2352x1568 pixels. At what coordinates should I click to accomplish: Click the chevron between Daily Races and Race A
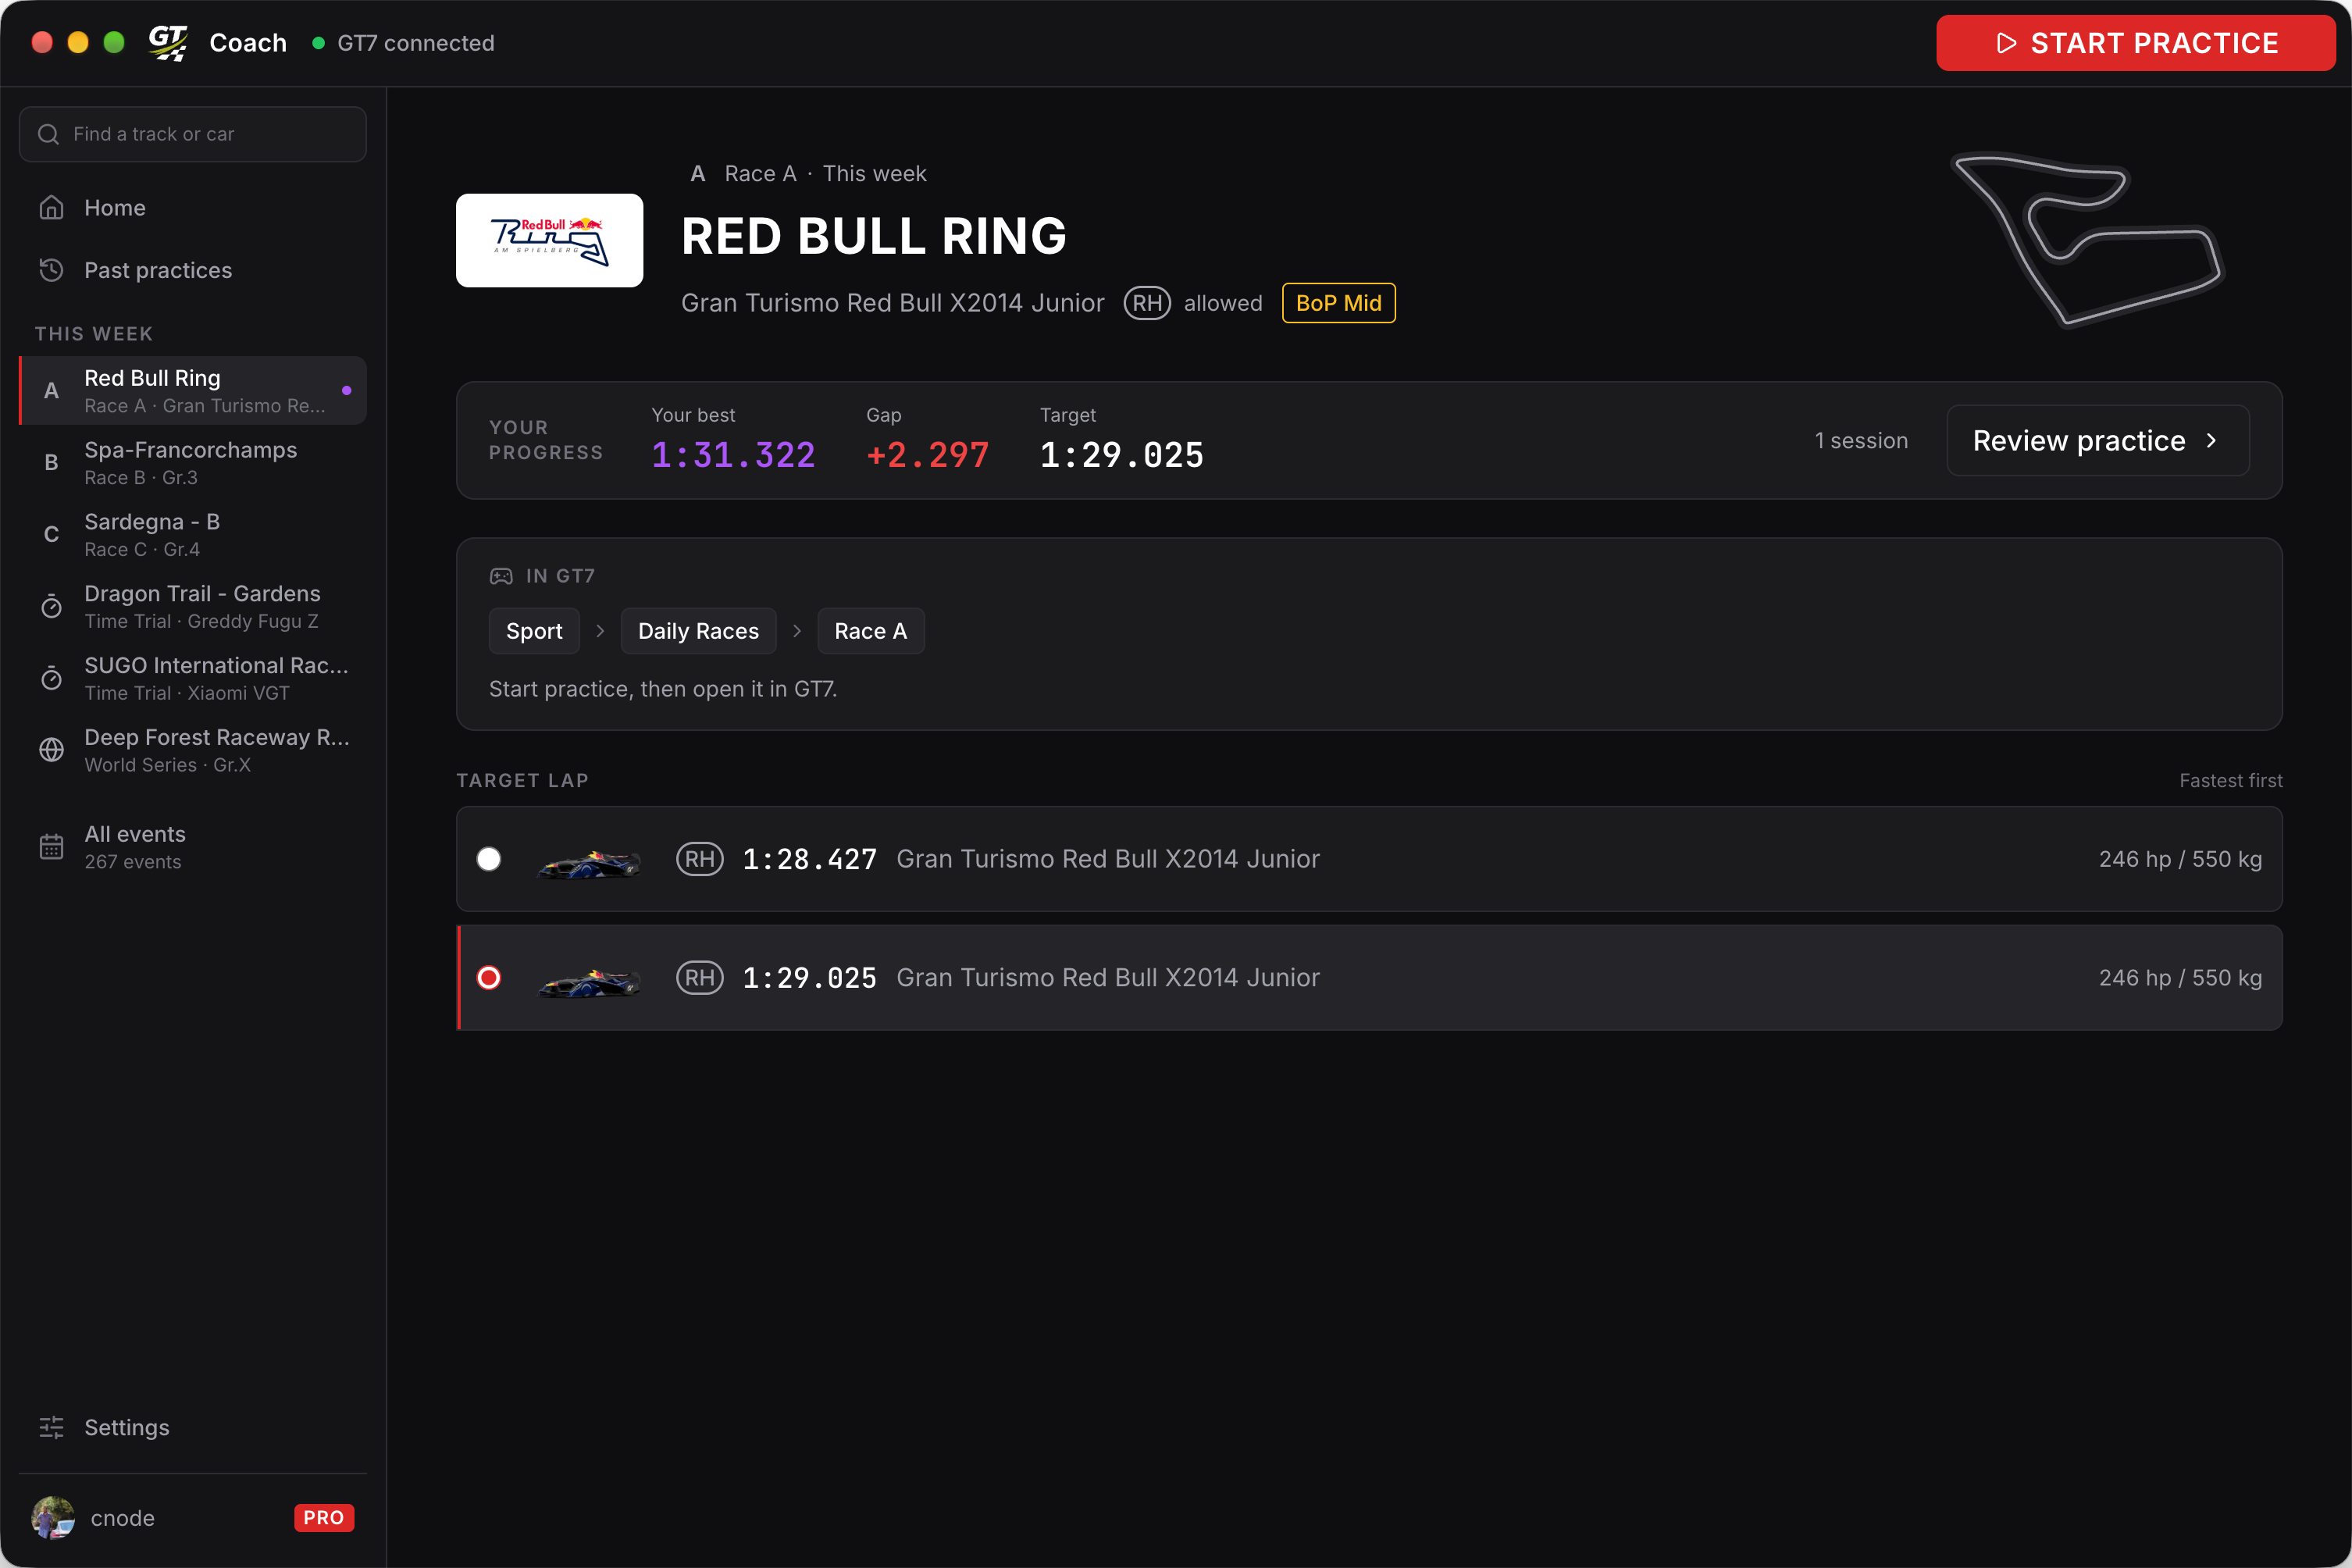coord(797,631)
